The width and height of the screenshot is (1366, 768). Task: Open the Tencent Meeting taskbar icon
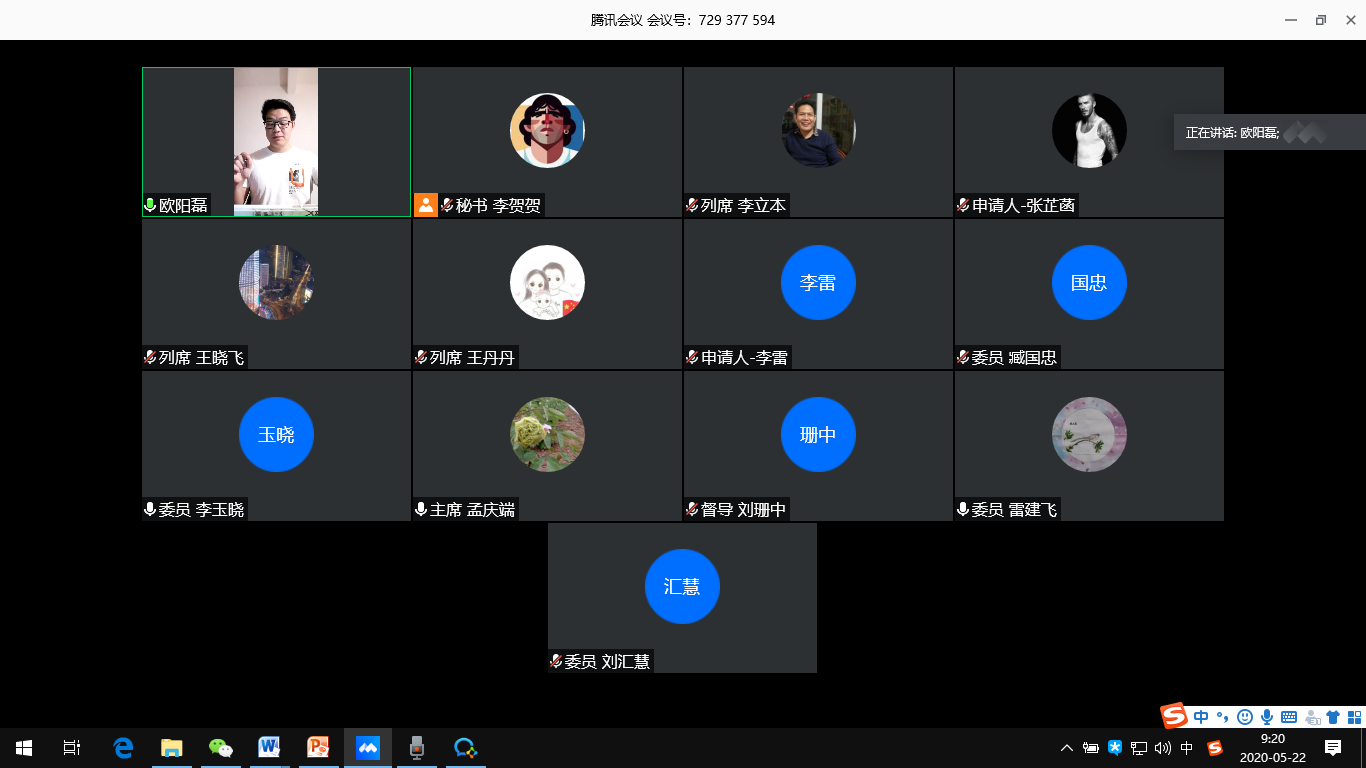(368, 747)
